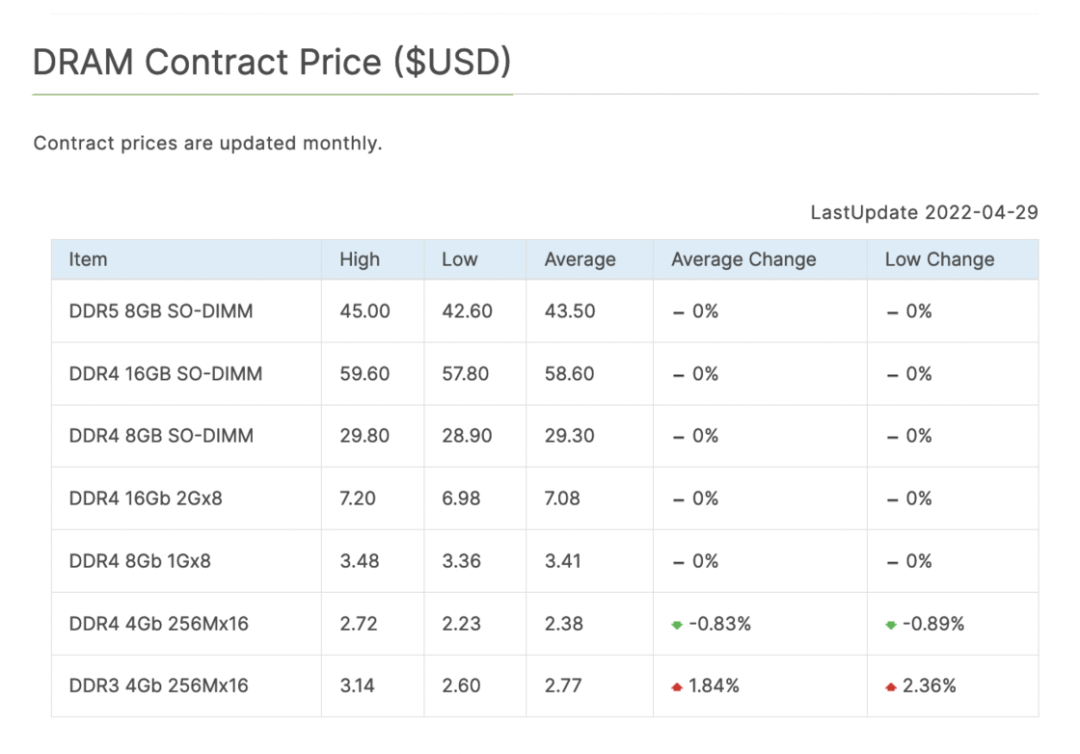
Task: Select the DDR4 4Gb 256Mx16 item
Action: 159,624
